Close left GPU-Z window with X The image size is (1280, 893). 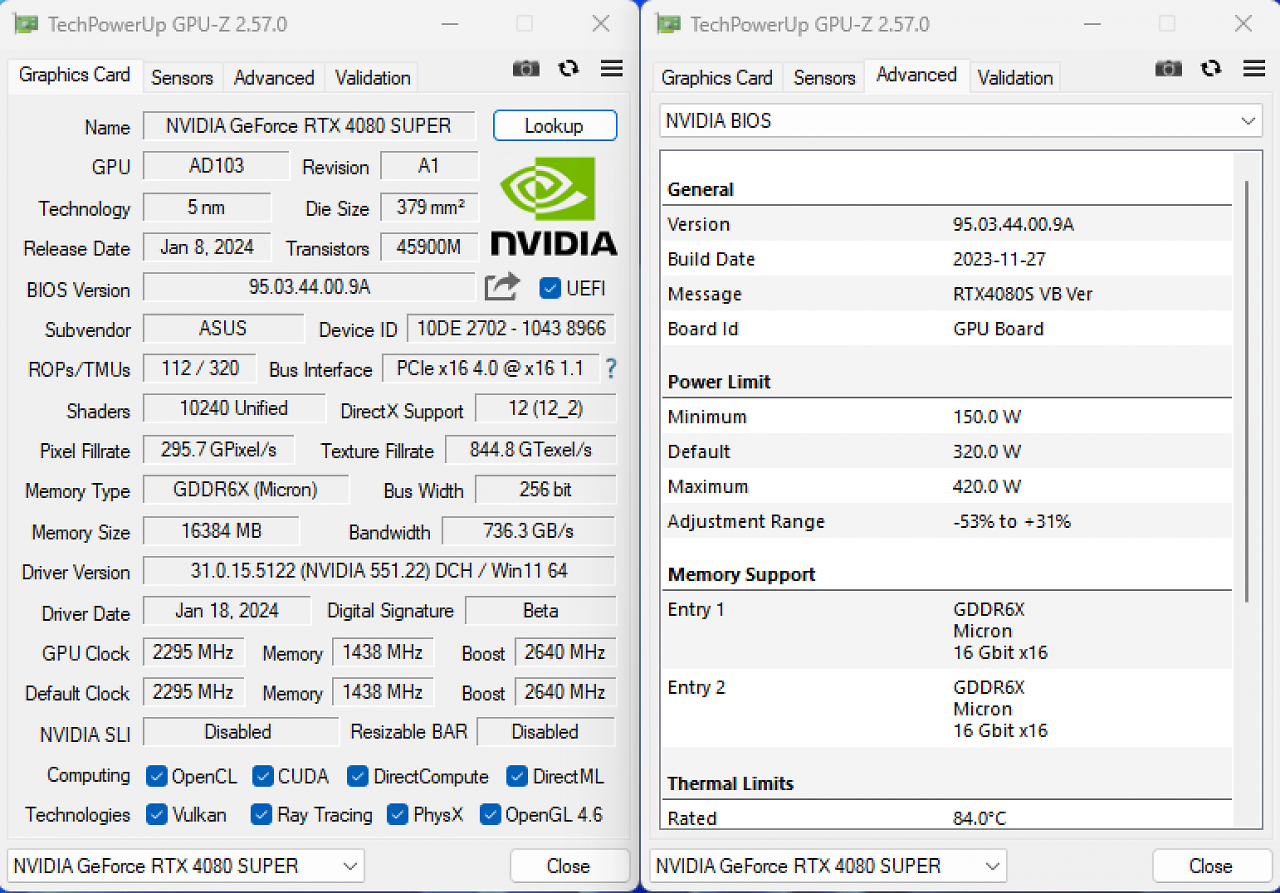(x=601, y=24)
